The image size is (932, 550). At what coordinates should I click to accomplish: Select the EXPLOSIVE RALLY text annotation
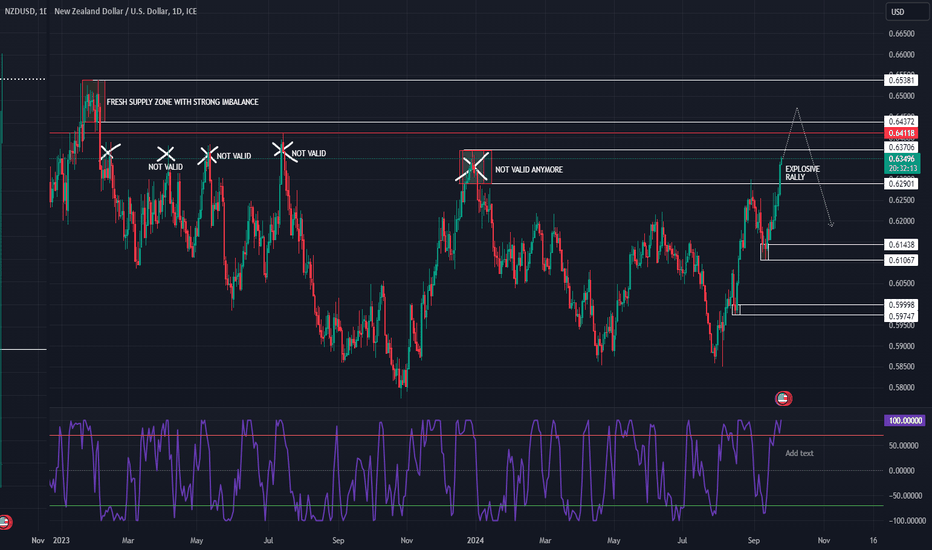(x=802, y=173)
